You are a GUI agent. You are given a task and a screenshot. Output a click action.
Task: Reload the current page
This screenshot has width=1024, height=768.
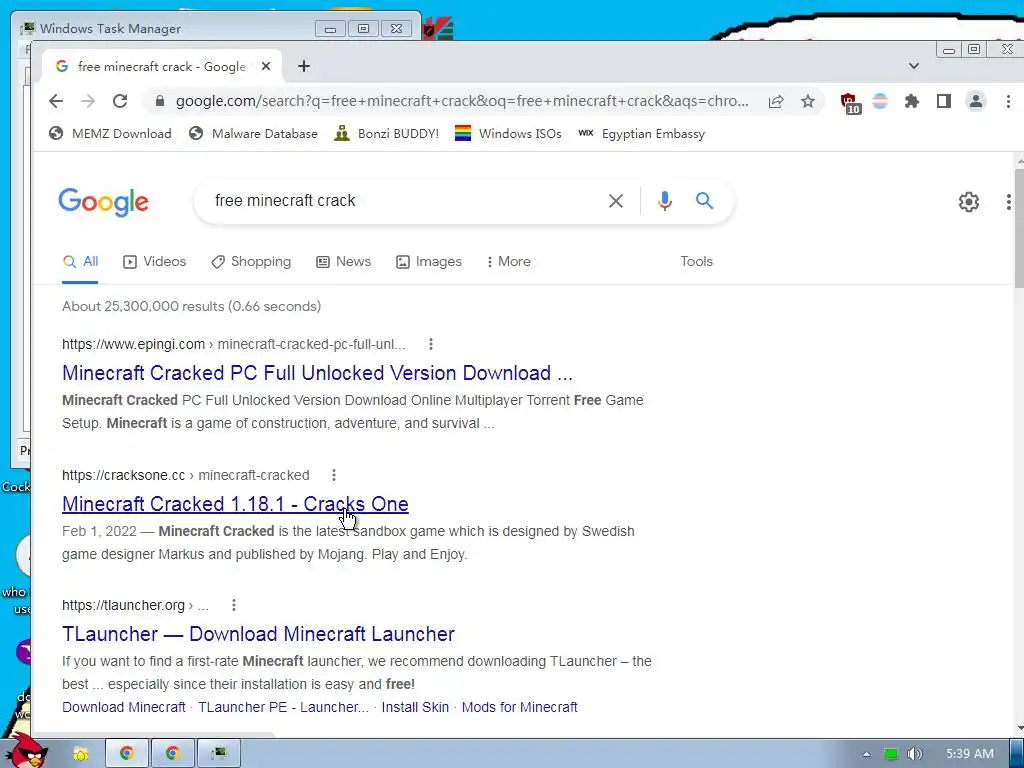pos(120,101)
